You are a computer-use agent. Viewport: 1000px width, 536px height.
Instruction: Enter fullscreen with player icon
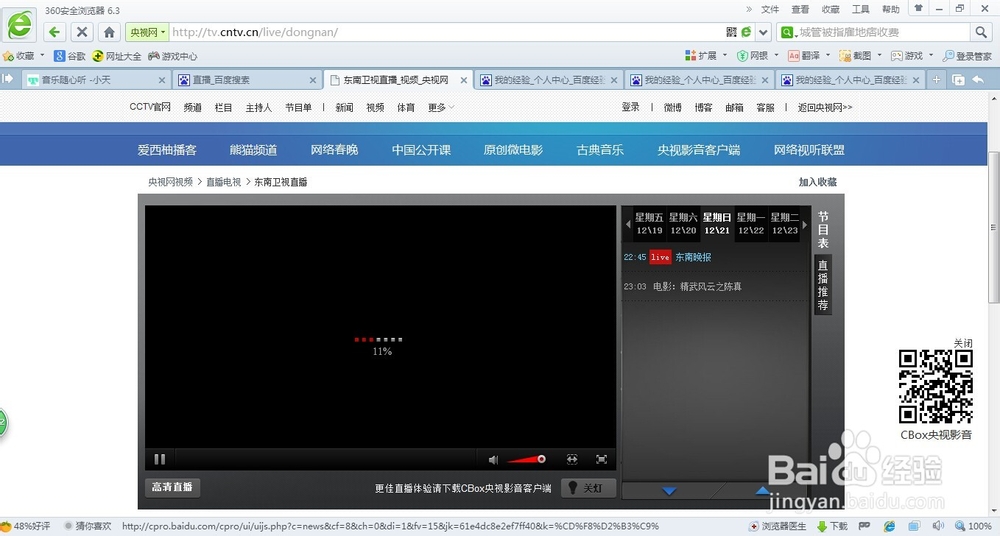coord(601,459)
